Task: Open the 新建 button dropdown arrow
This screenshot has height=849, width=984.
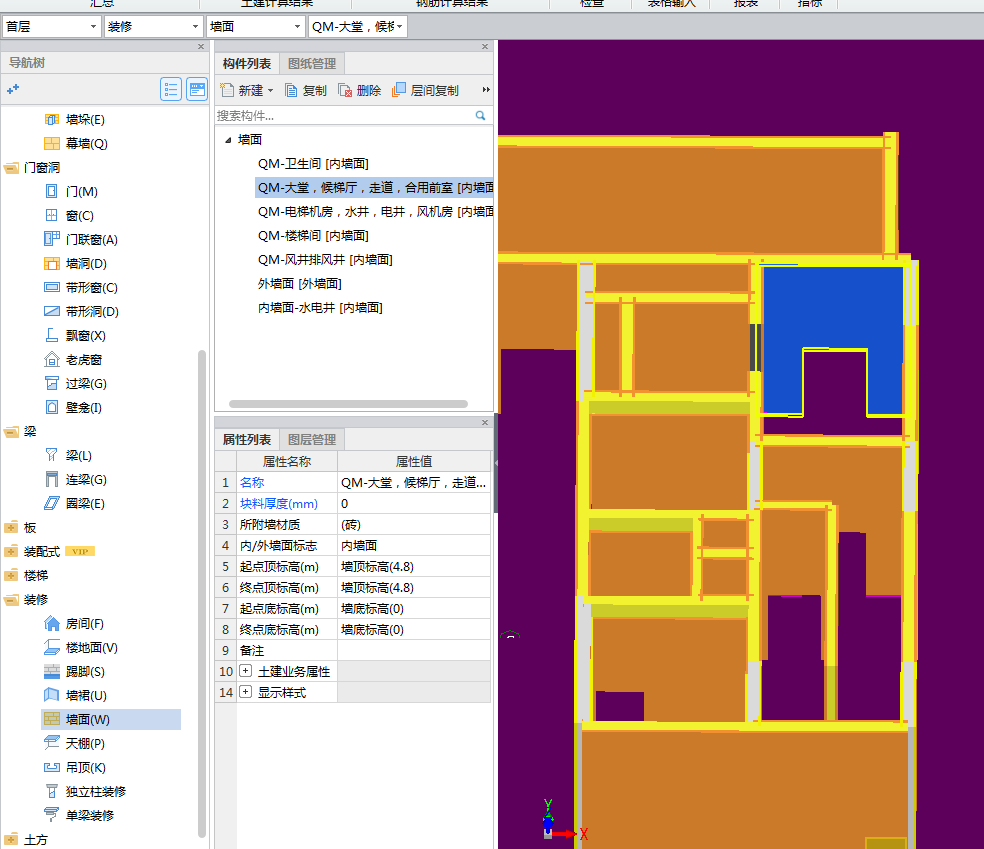Action: [270, 90]
